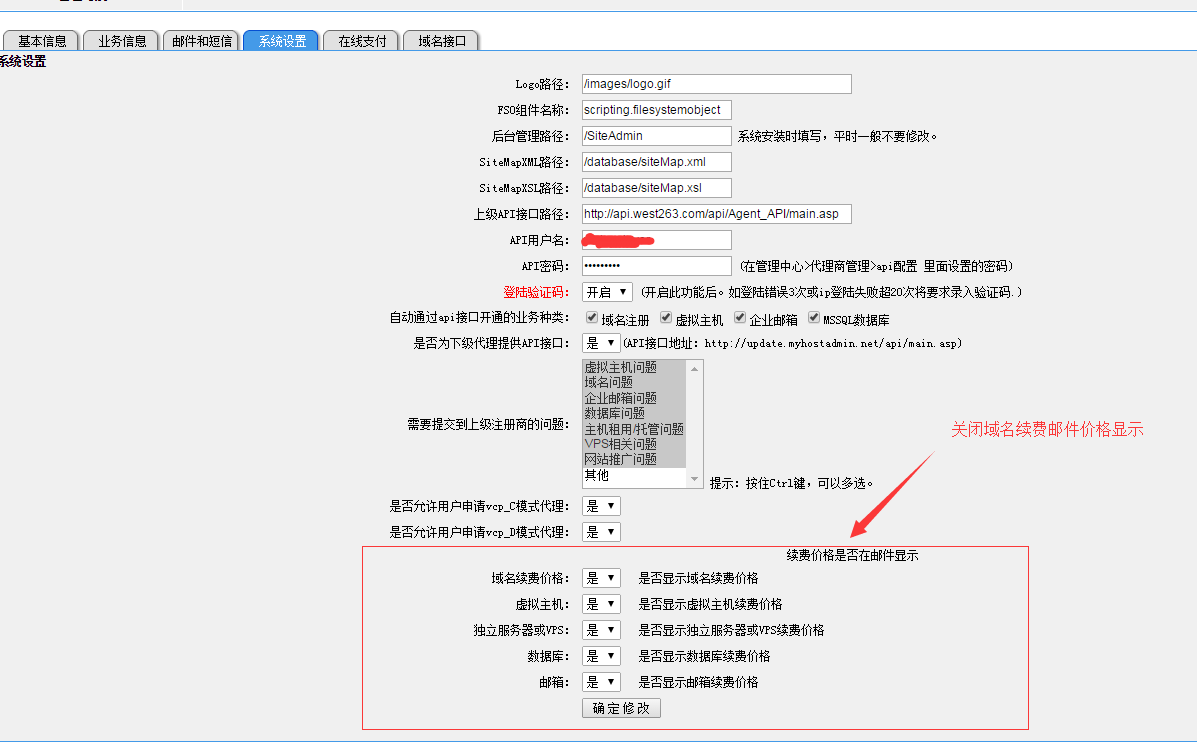Open the 独立服务器或VPS dropdown
The width and height of the screenshot is (1197, 756).
(x=601, y=630)
